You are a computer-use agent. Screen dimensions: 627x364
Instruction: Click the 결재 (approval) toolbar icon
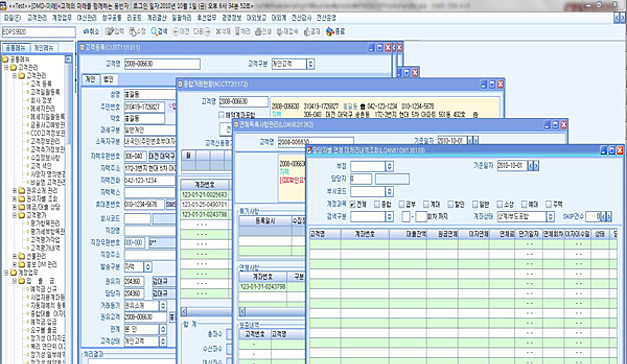pyautogui.click(x=307, y=31)
